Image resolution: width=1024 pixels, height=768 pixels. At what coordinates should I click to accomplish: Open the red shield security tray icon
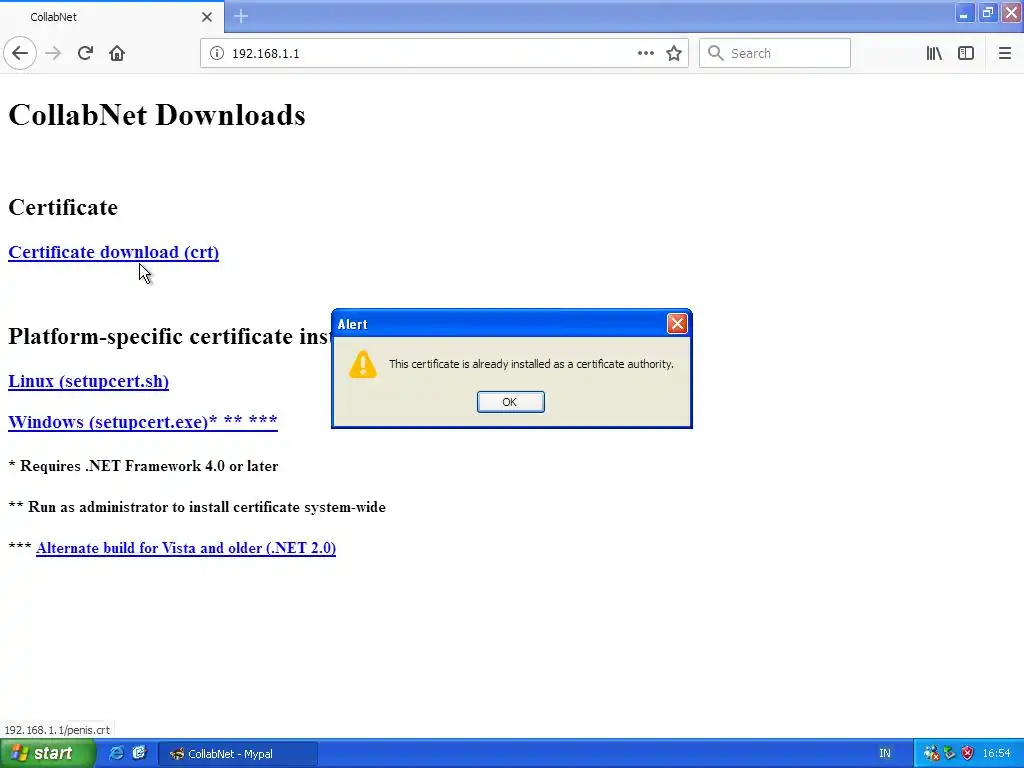967,754
